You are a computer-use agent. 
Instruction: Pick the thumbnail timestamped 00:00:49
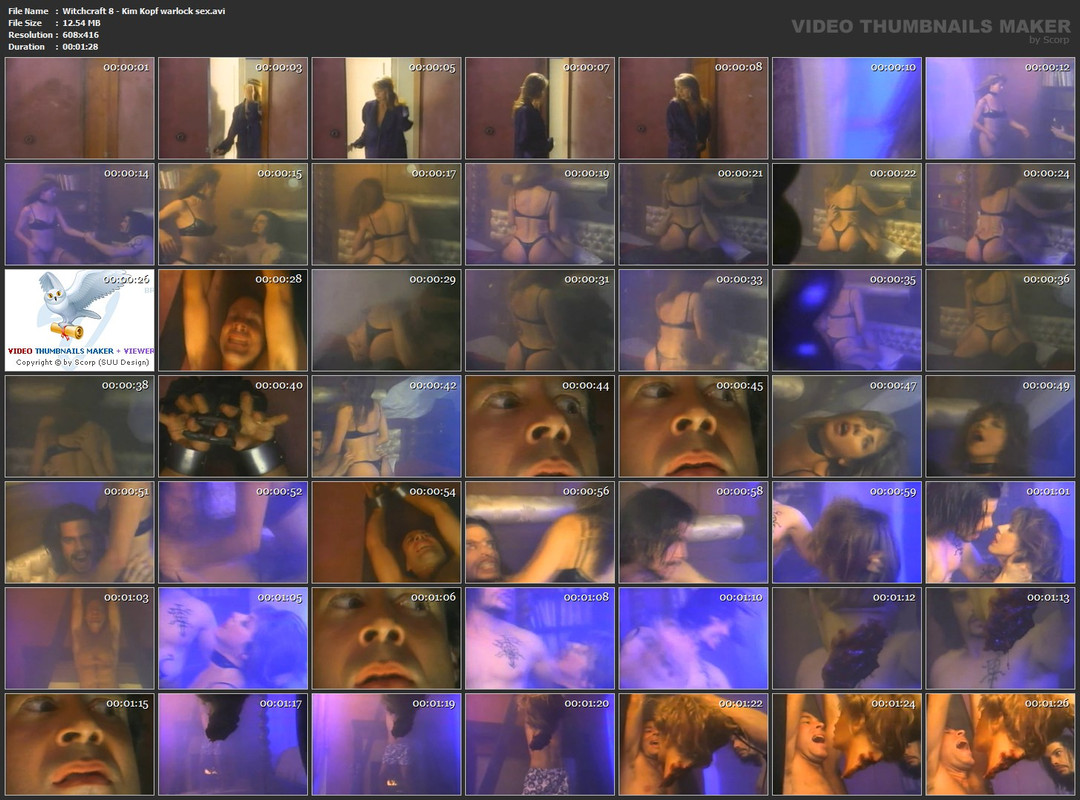[1000, 427]
